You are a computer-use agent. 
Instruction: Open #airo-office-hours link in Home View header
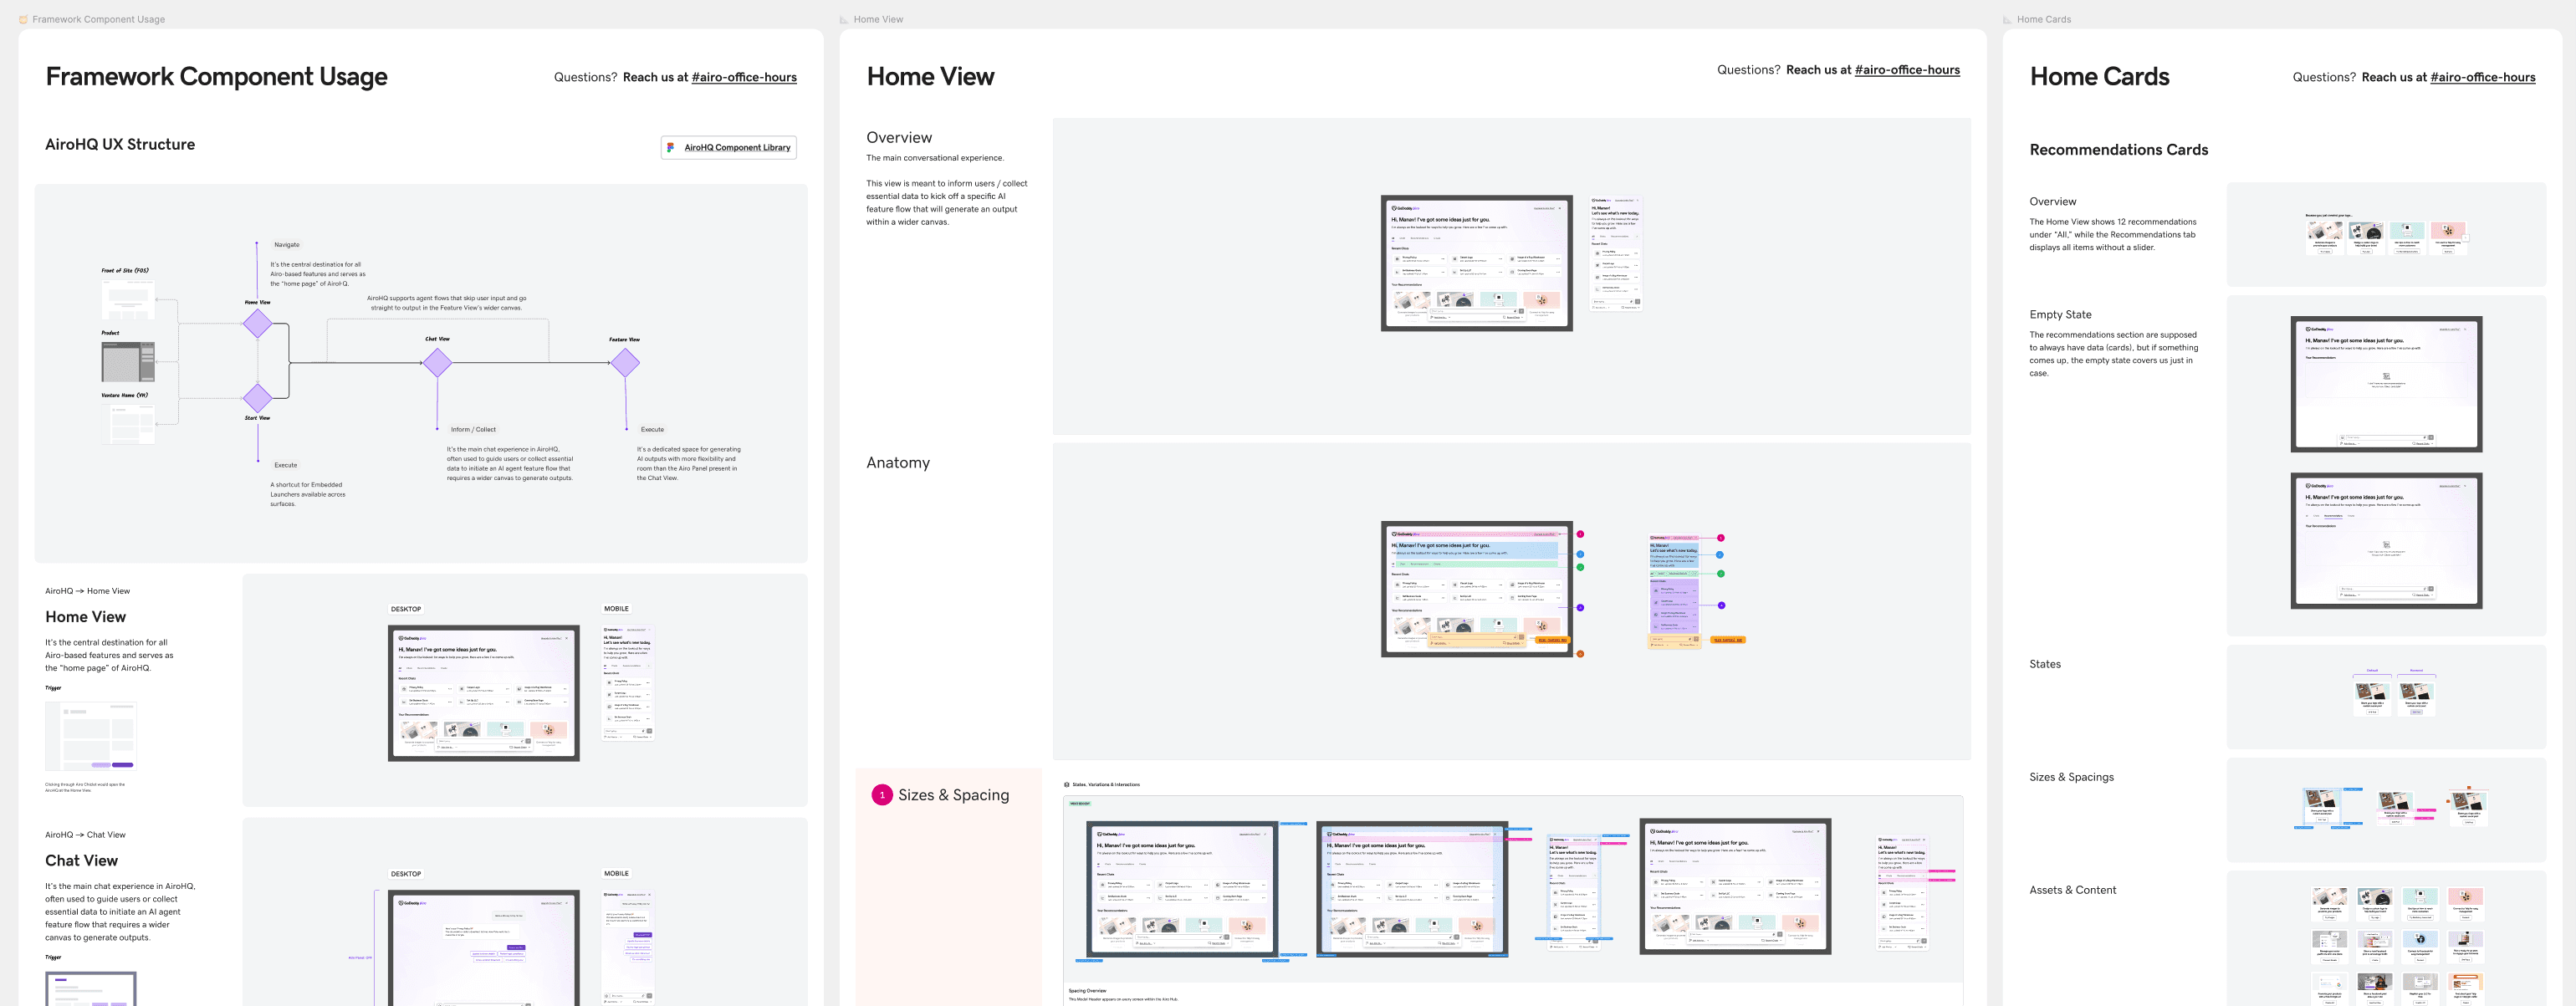(1906, 70)
